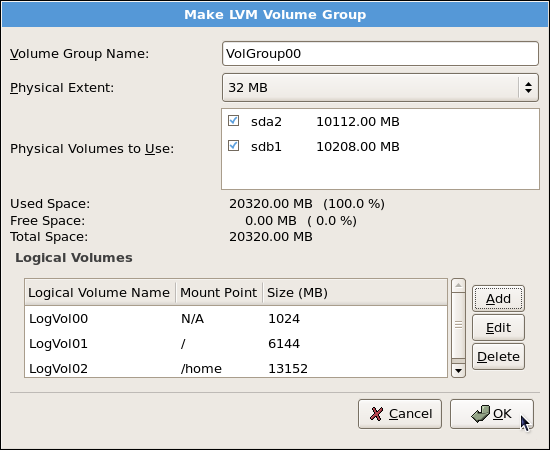Click the 10208.00 MB size text
Viewport: 550px width, 450px height.
(x=358, y=146)
